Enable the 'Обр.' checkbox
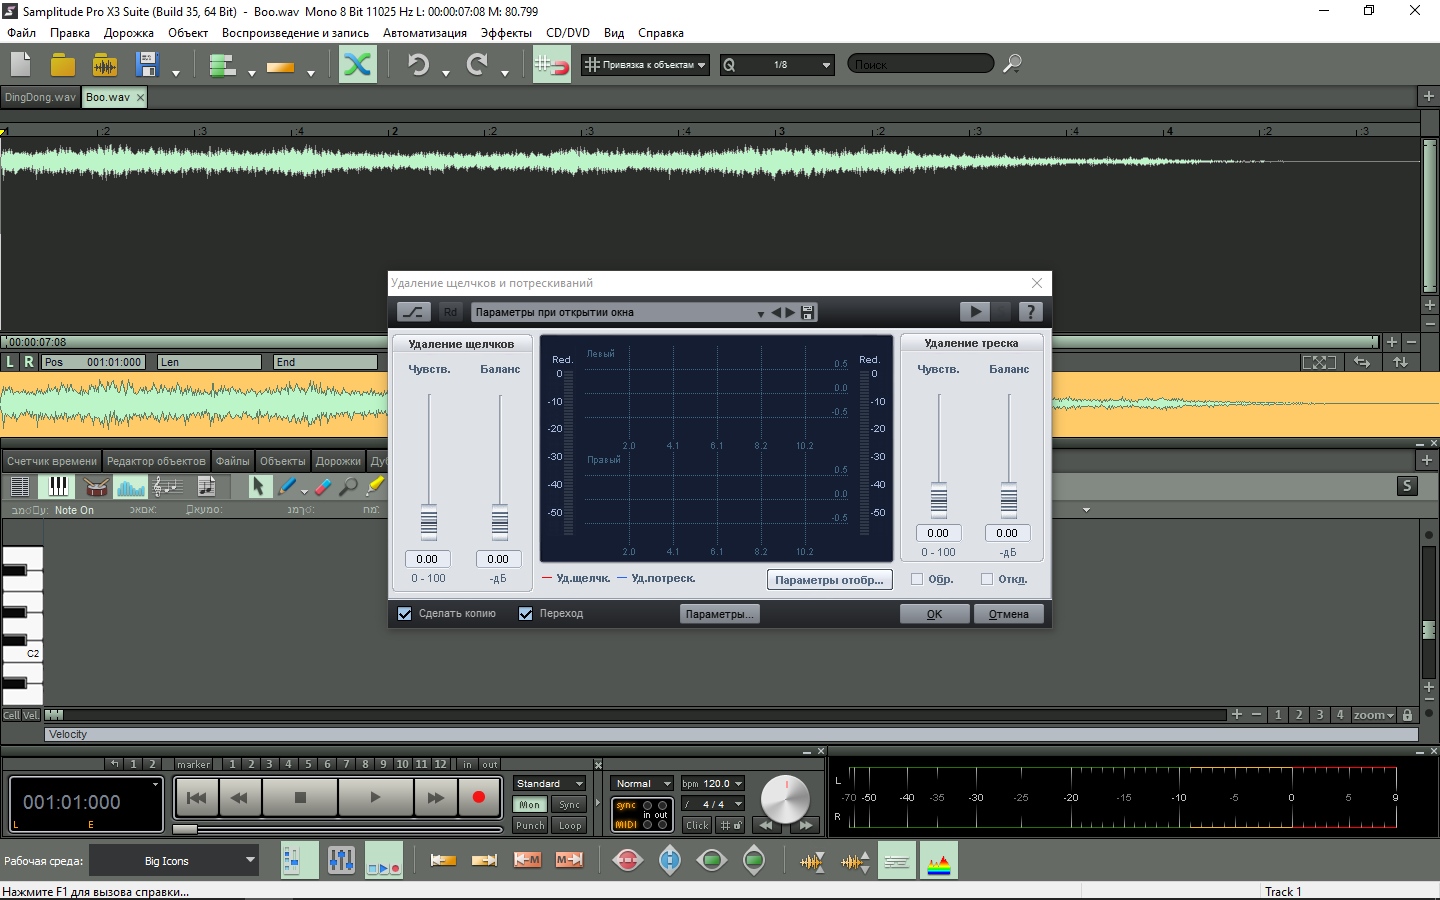 (x=917, y=579)
